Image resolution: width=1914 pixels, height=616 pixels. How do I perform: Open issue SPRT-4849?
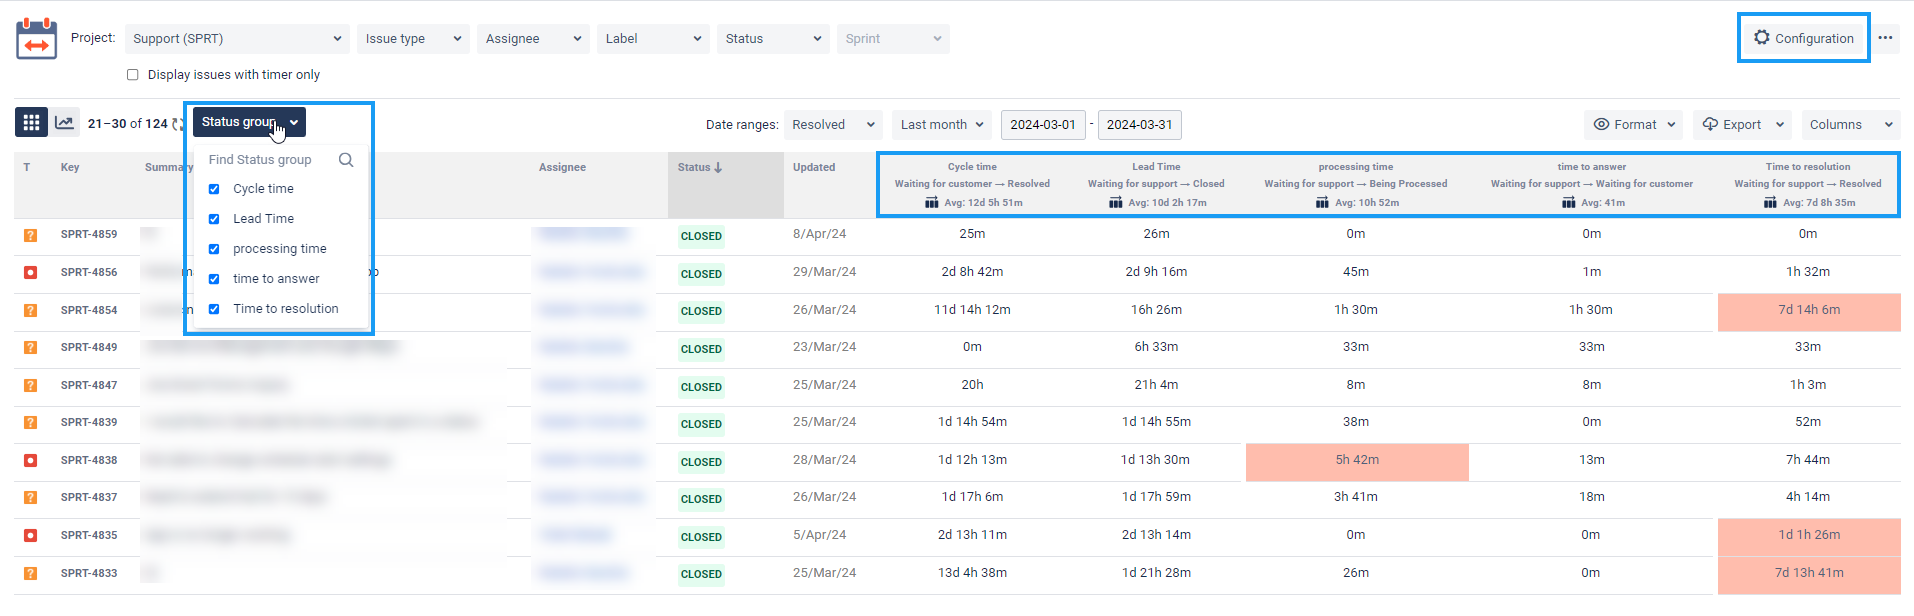(x=89, y=347)
